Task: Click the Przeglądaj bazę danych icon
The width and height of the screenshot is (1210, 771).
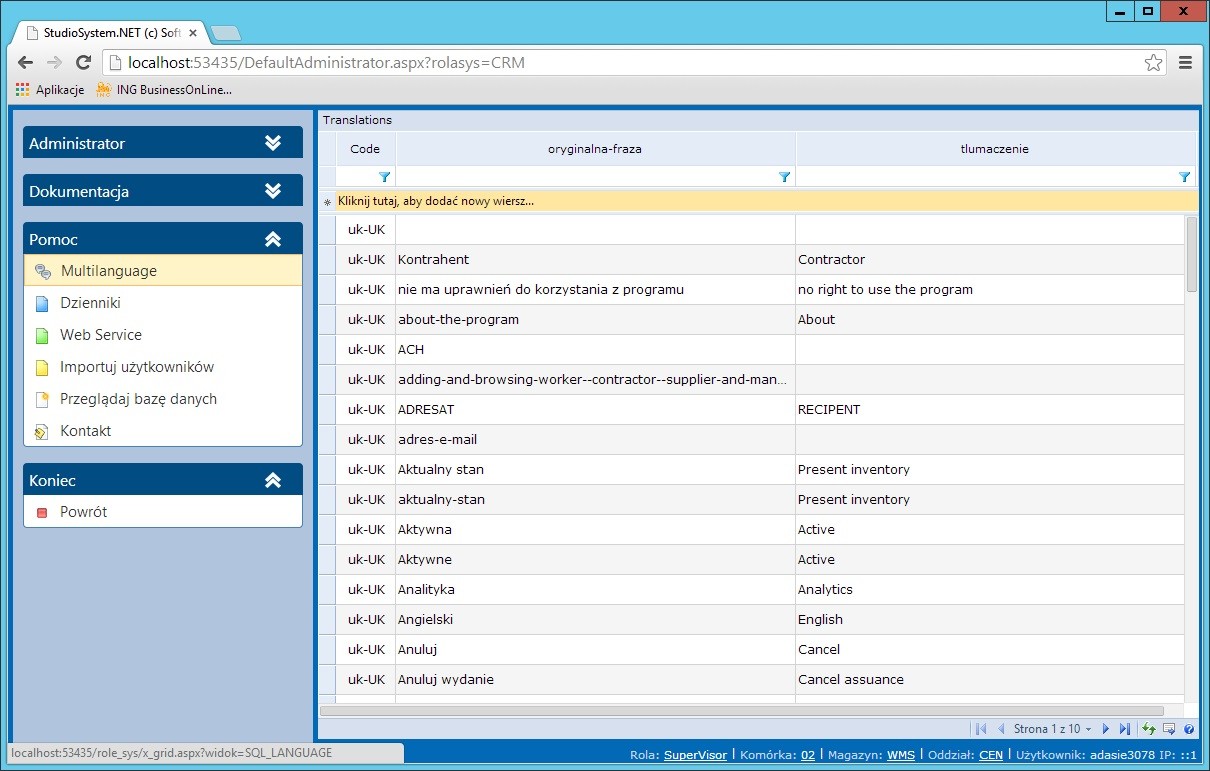Action: tap(42, 398)
